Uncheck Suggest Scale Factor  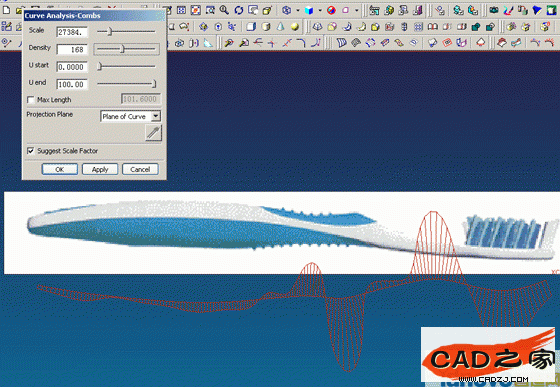31,151
